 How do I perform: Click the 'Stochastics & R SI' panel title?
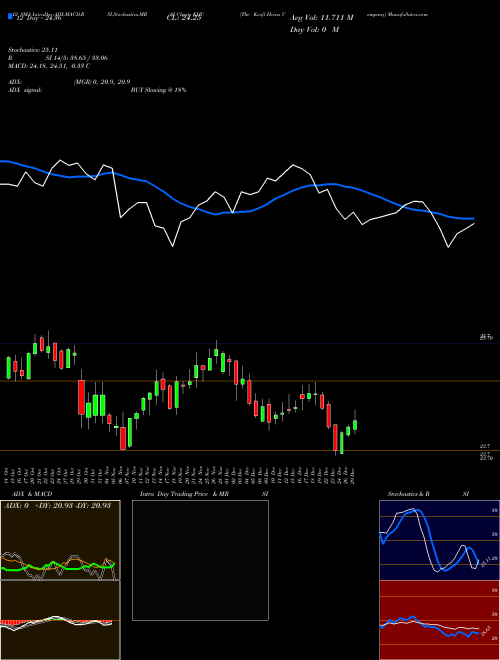pos(428,494)
